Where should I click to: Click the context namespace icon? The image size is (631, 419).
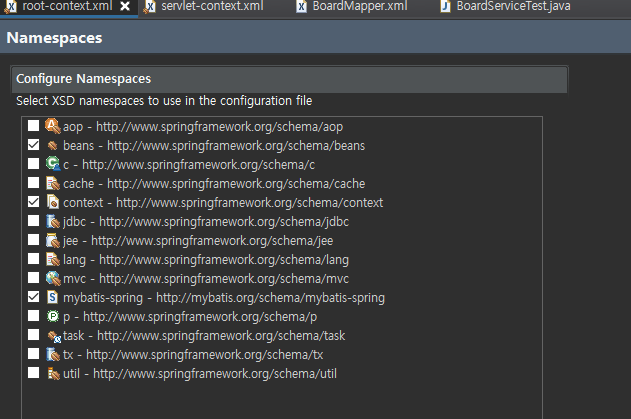click(53, 202)
